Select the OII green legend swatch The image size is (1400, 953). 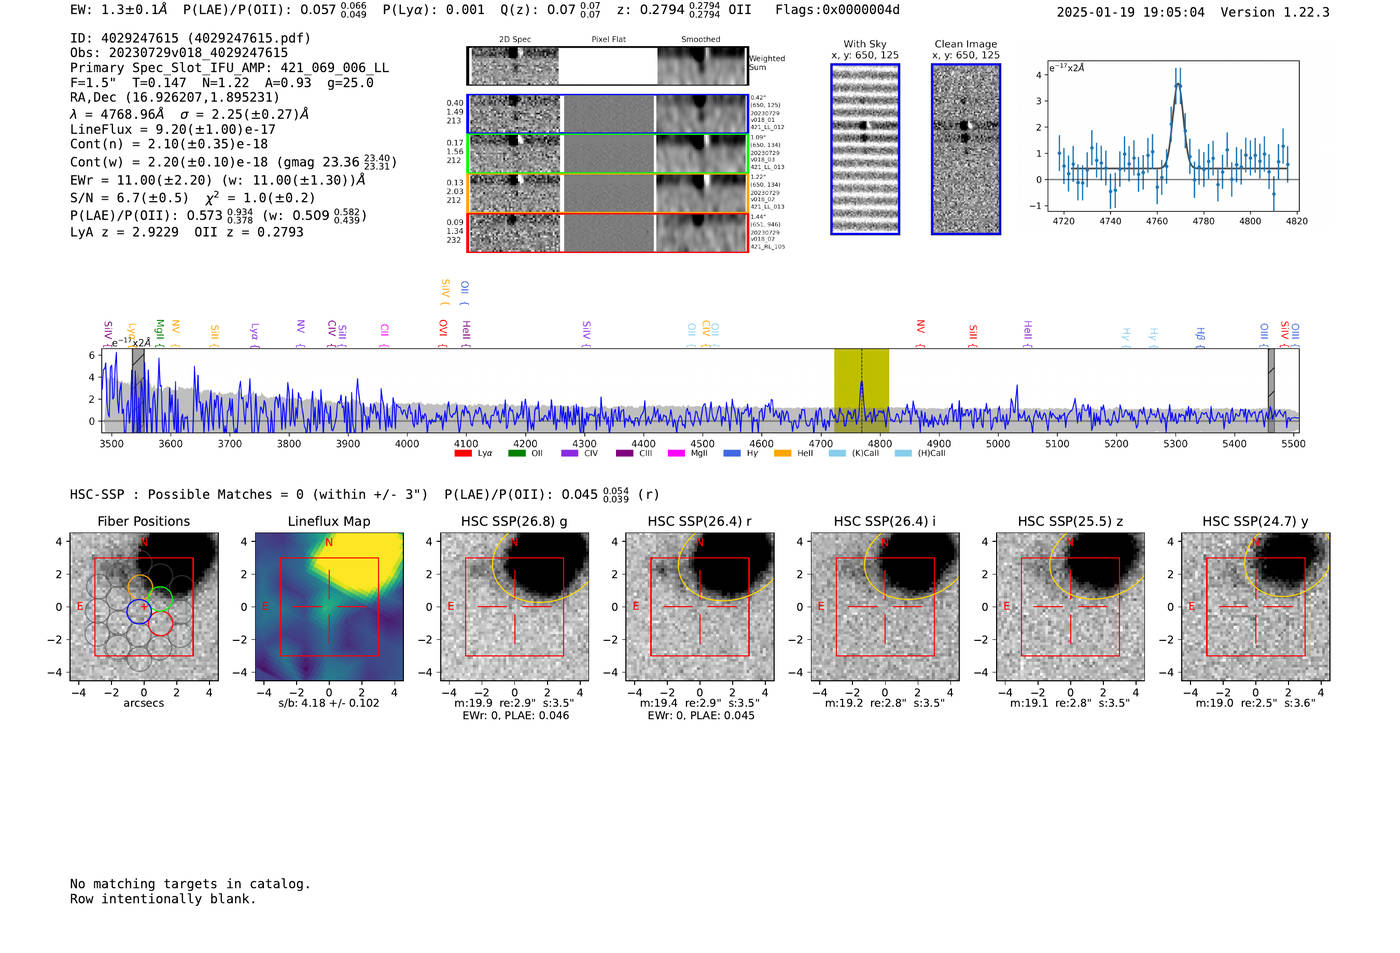coord(517,453)
